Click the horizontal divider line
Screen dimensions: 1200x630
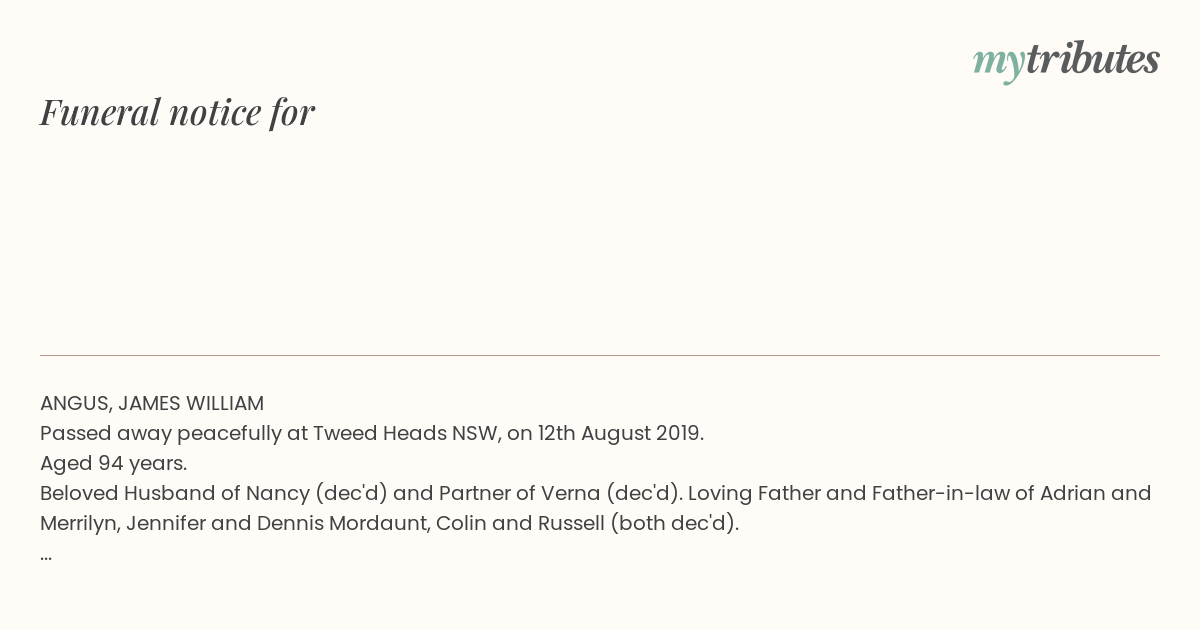coord(600,355)
